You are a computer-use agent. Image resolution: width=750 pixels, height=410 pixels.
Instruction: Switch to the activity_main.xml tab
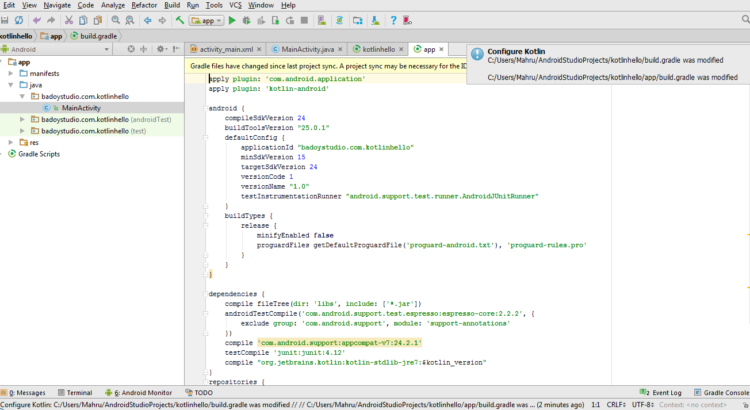224,48
